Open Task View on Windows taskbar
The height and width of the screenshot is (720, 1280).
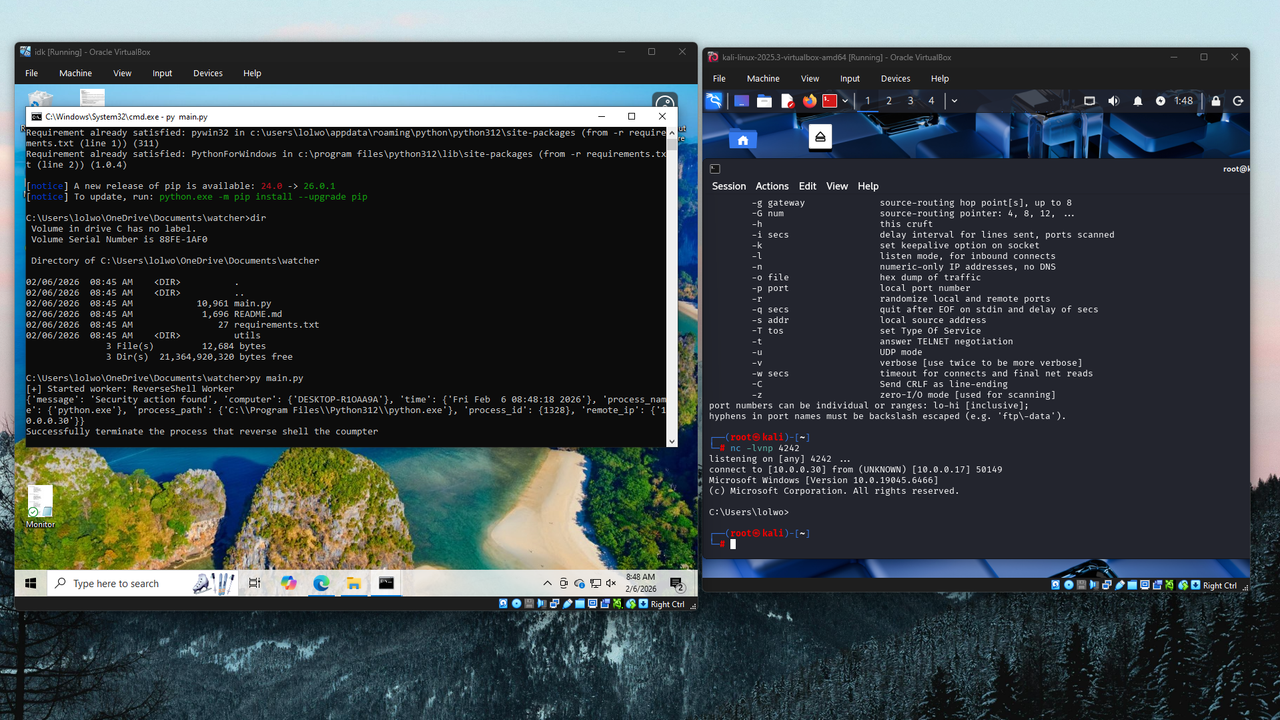click(255, 583)
